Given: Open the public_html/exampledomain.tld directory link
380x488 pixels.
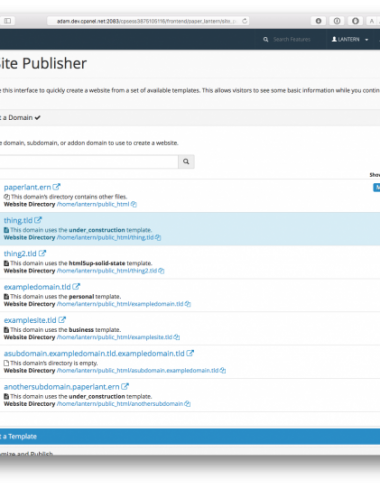Looking at the screenshot, I should tap(120, 304).
